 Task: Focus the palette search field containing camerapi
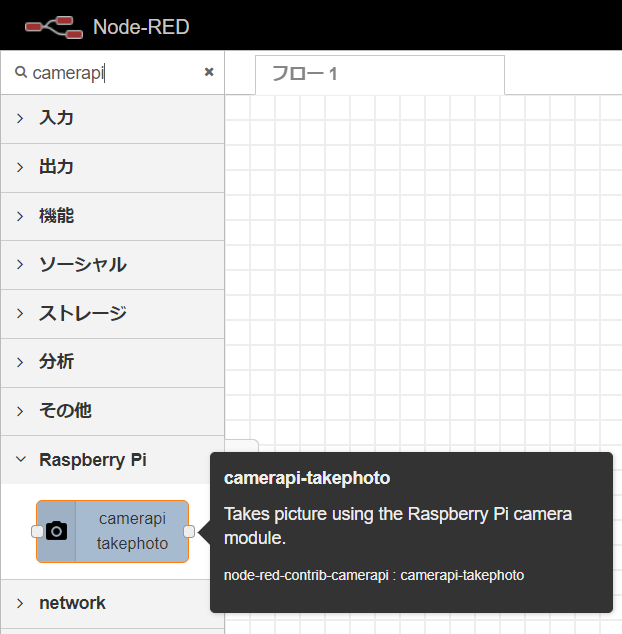click(113, 73)
